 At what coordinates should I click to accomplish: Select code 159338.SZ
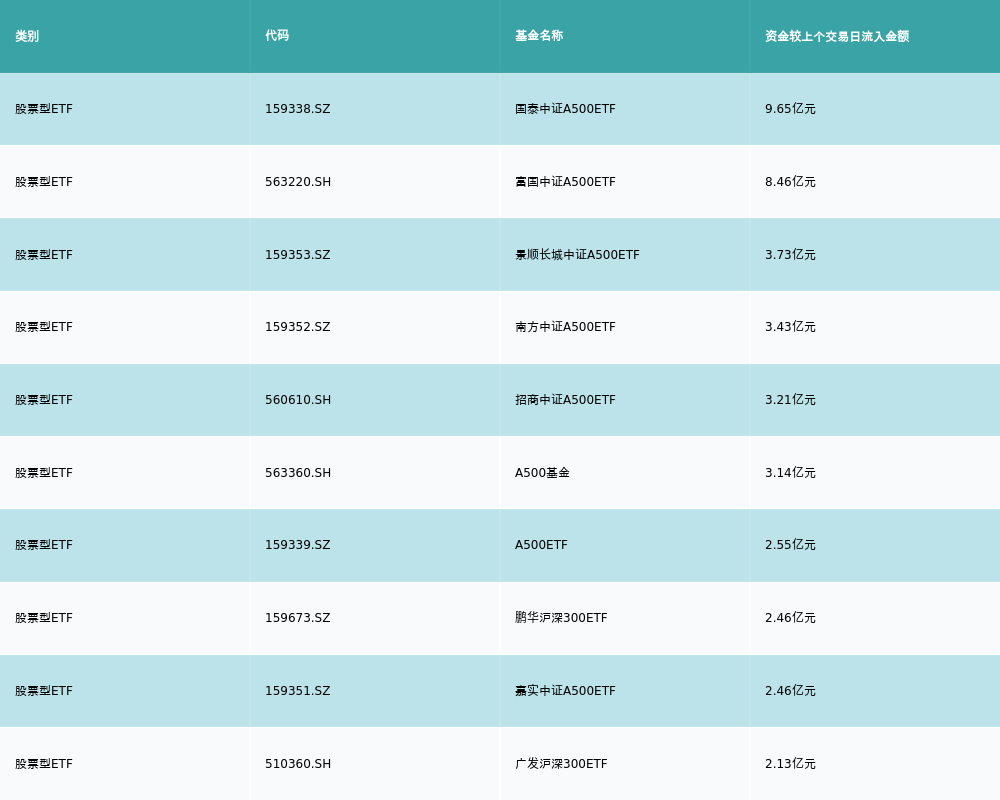[x=298, y=109]
